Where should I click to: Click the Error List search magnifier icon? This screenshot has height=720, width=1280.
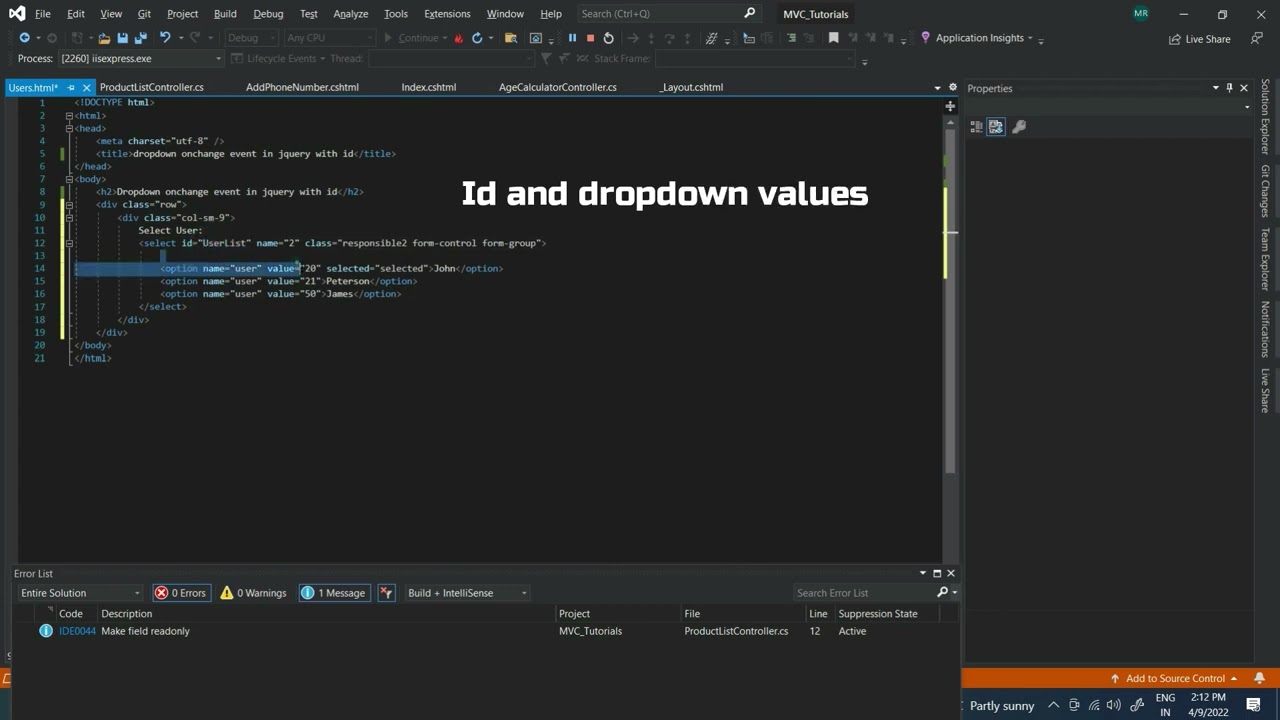[x=942, y=593]
